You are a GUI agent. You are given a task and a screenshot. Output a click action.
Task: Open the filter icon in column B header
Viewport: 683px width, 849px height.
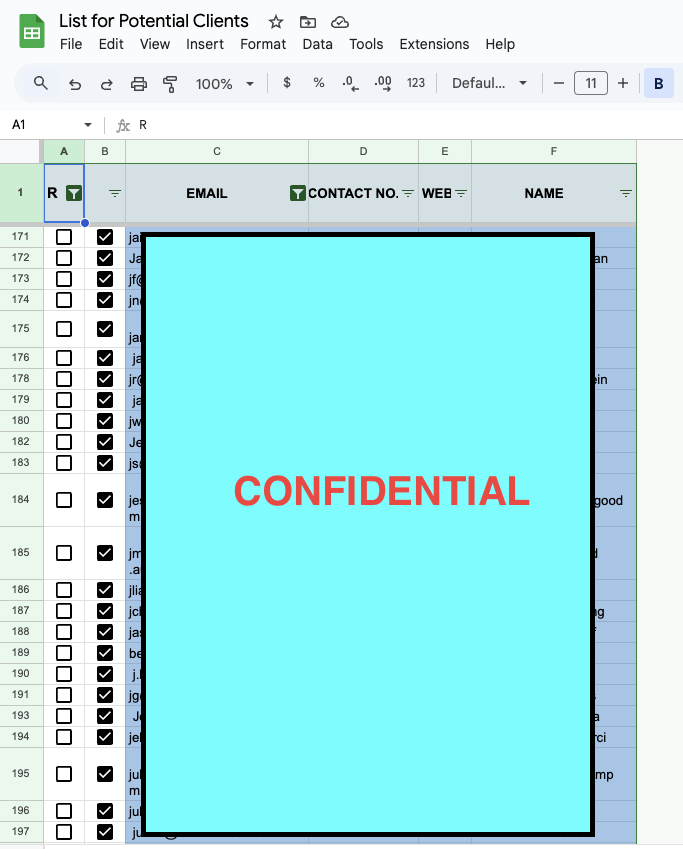coord(115,193)
